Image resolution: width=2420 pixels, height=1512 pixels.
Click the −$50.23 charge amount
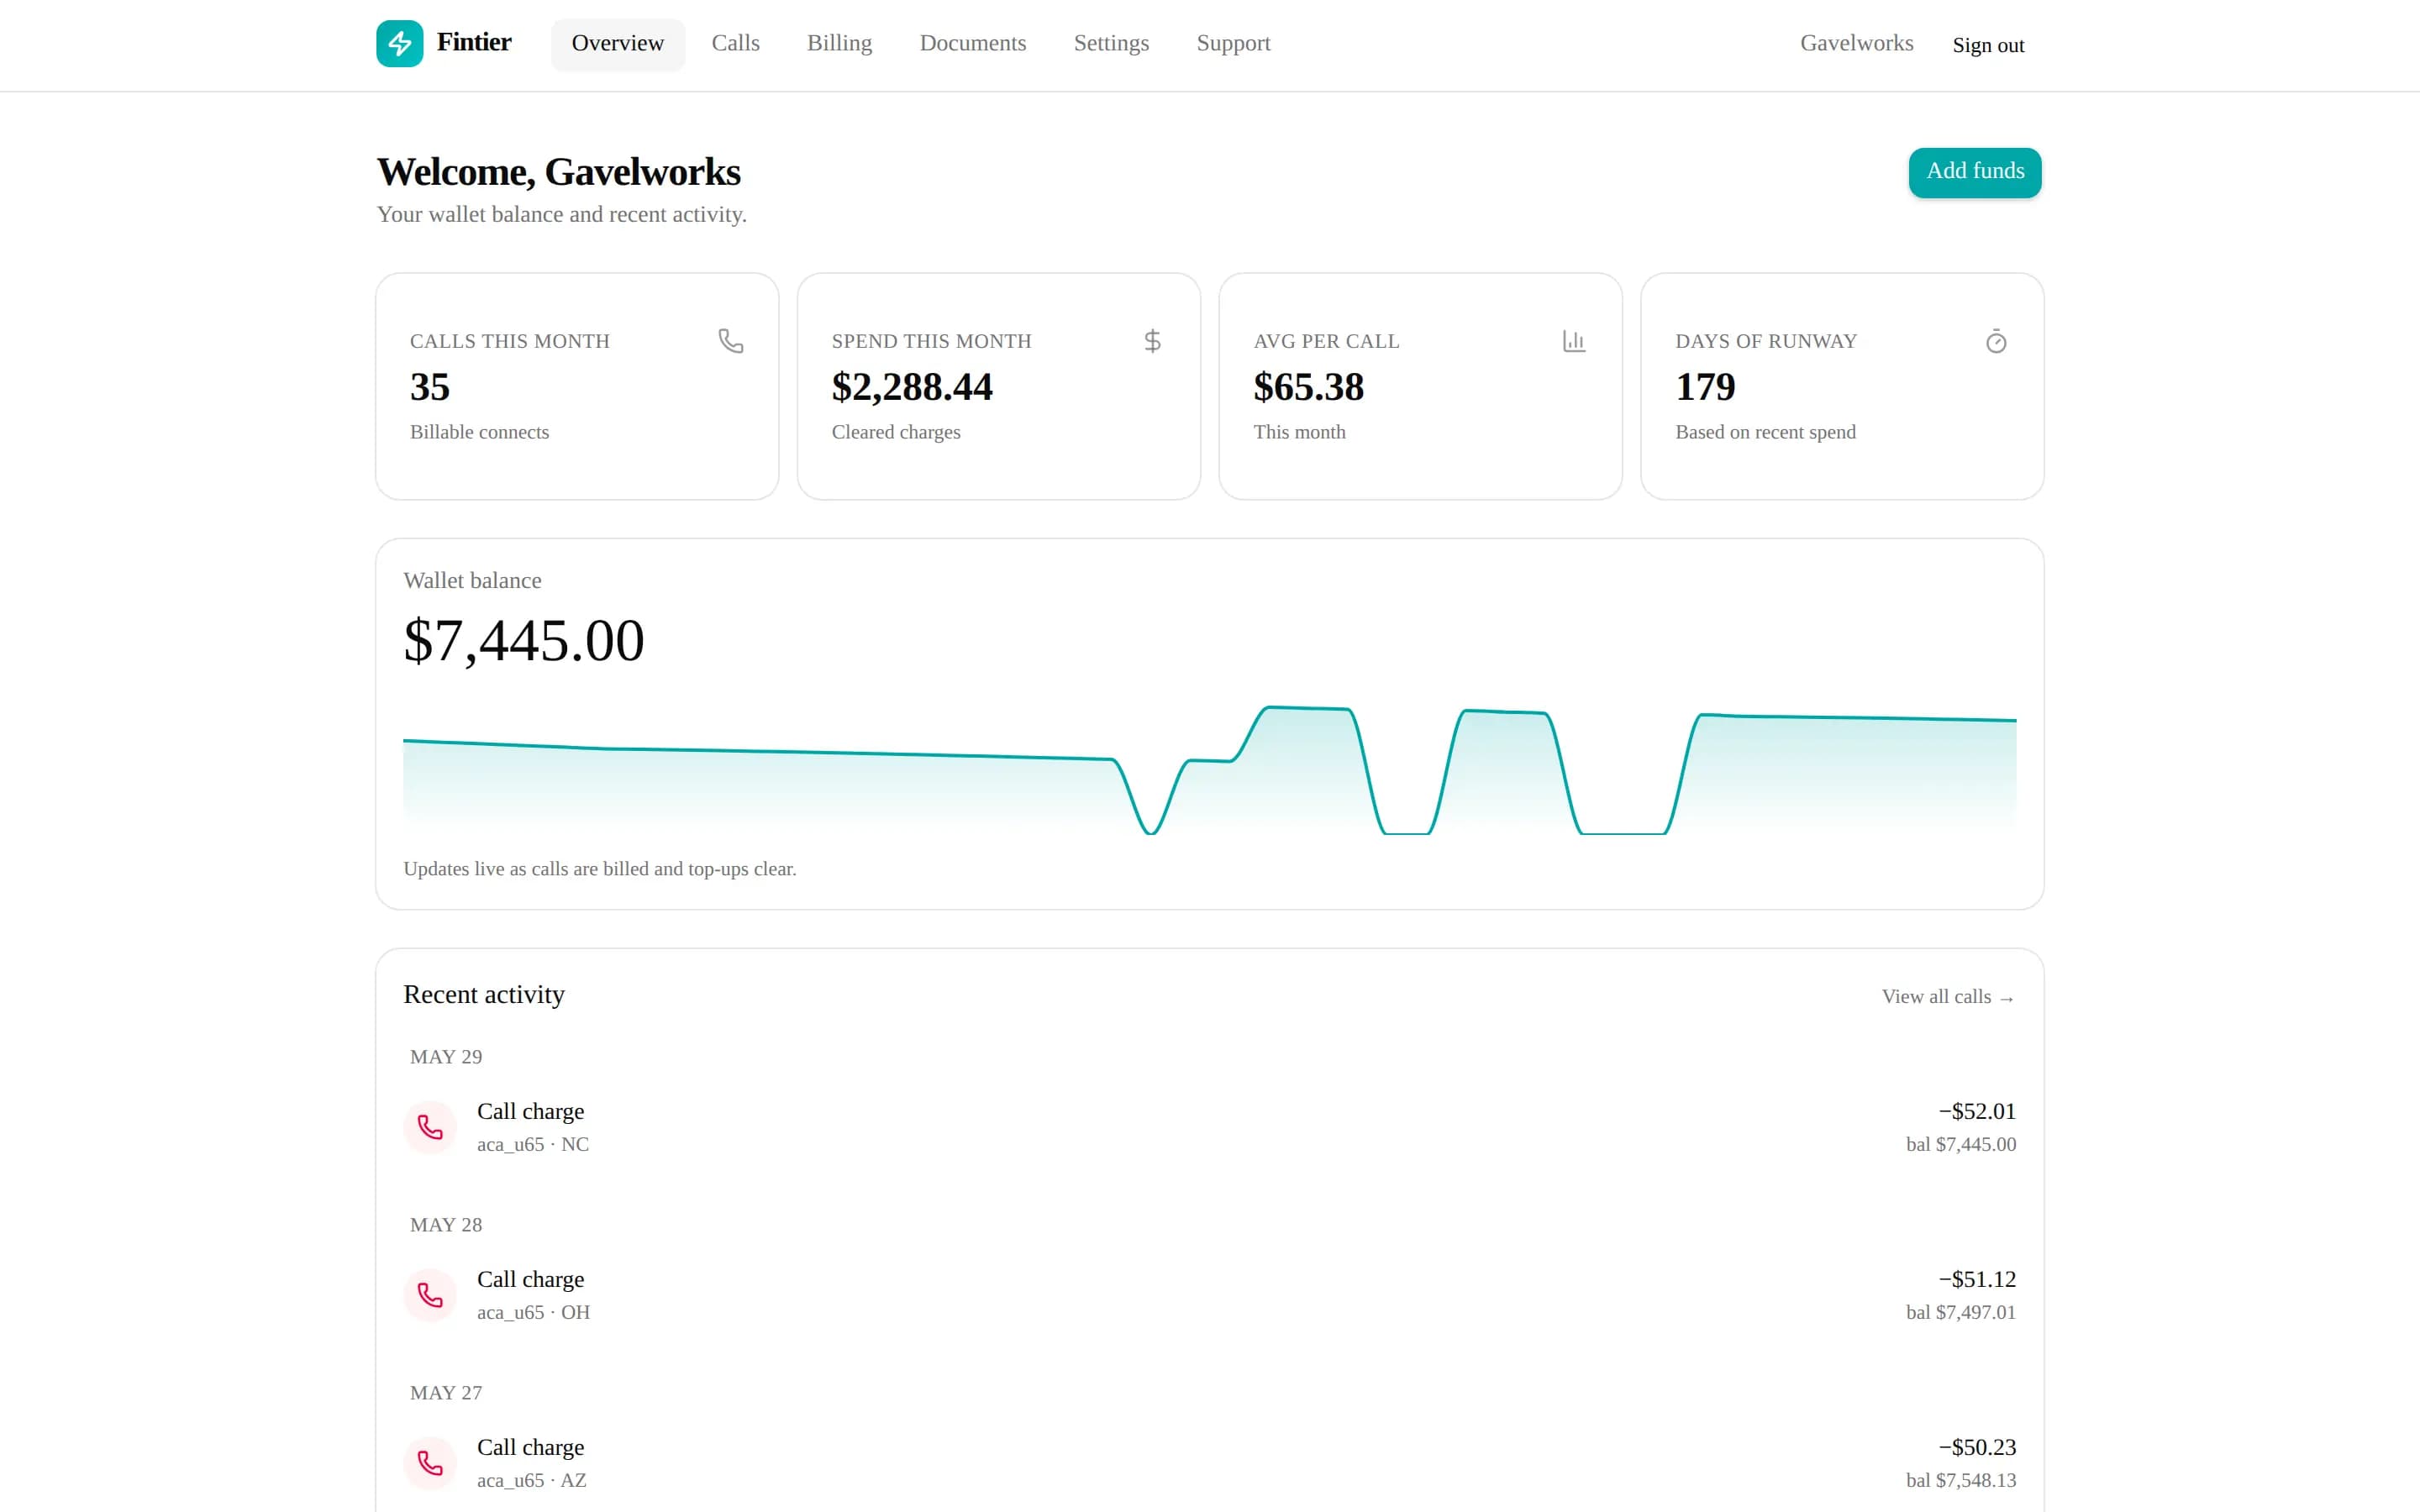click(x=1977, y=1447)
